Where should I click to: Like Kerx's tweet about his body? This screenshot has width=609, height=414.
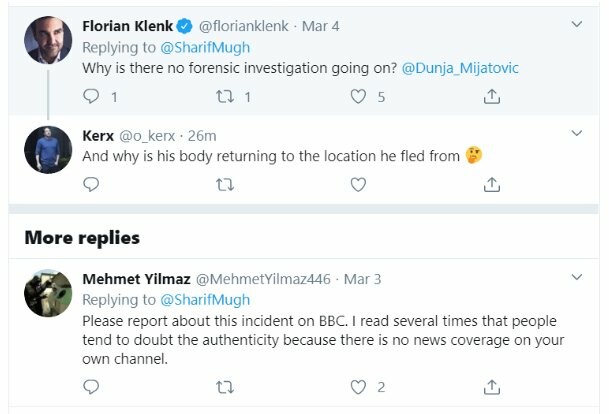(358, 184)
